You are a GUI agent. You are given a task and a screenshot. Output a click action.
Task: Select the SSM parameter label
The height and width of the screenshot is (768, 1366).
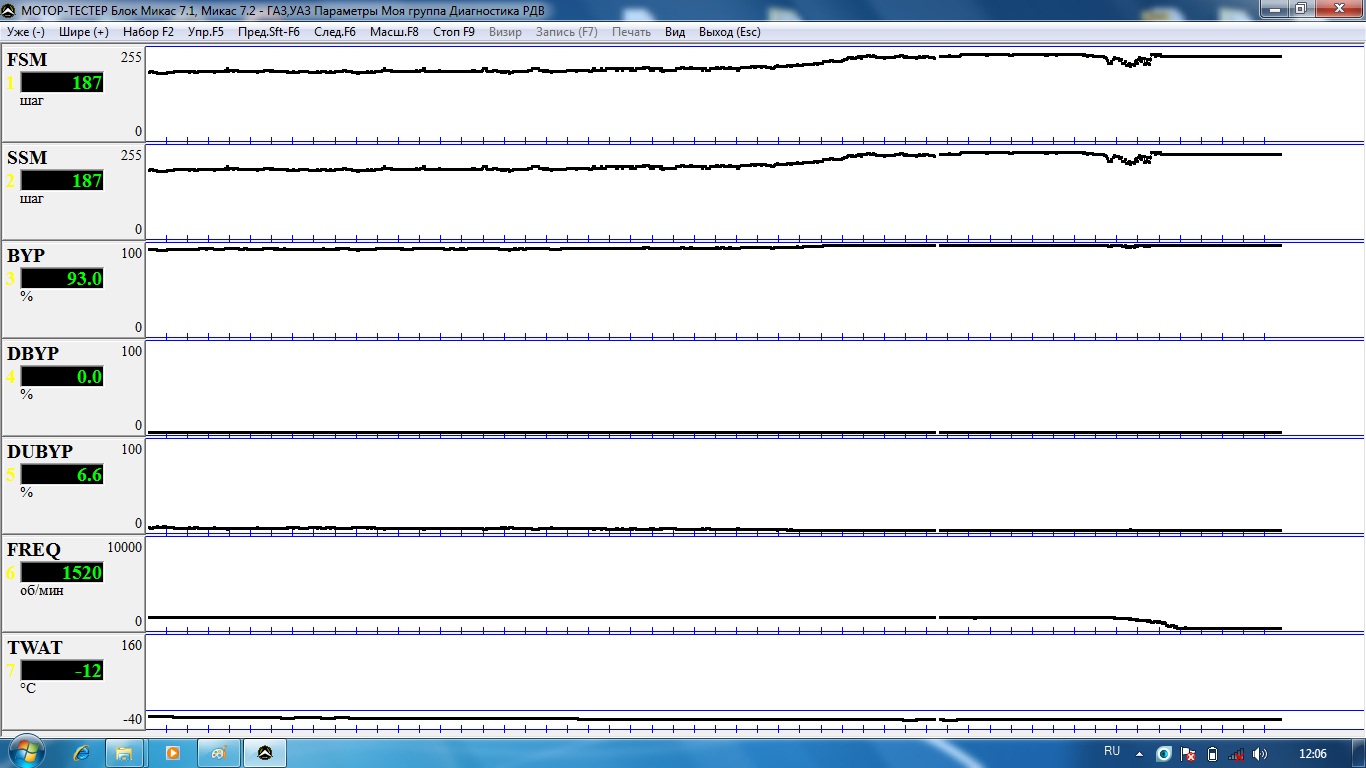tap(27, 158)
